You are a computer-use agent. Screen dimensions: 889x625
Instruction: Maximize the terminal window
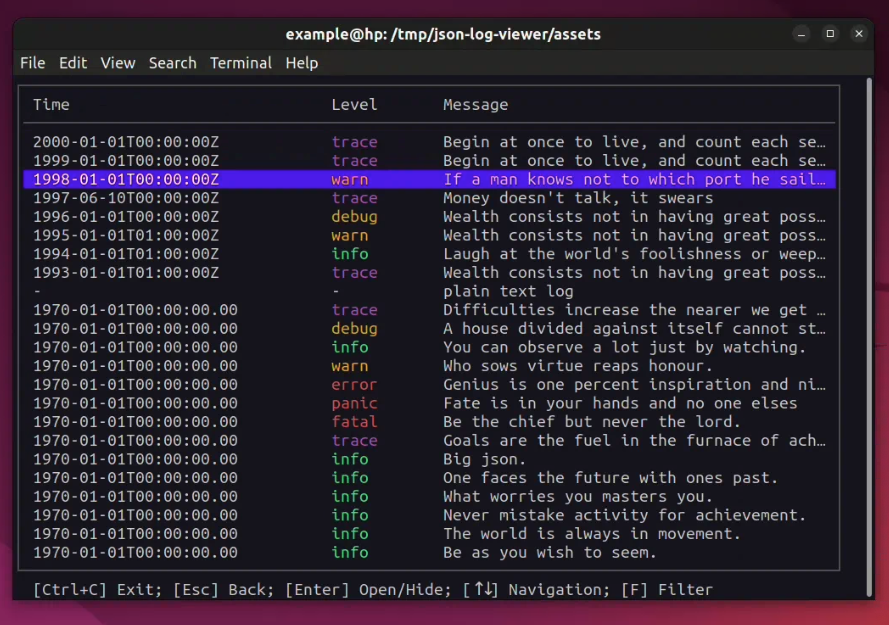pos(830,34)
